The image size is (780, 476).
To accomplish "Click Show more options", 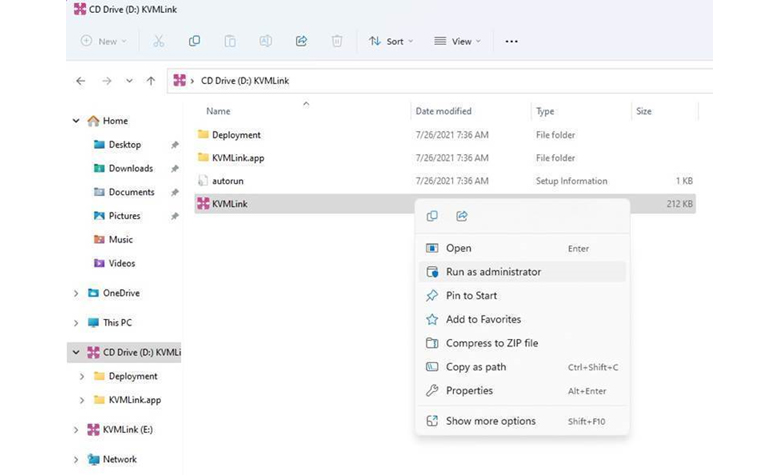I will (x=522, y=421).
